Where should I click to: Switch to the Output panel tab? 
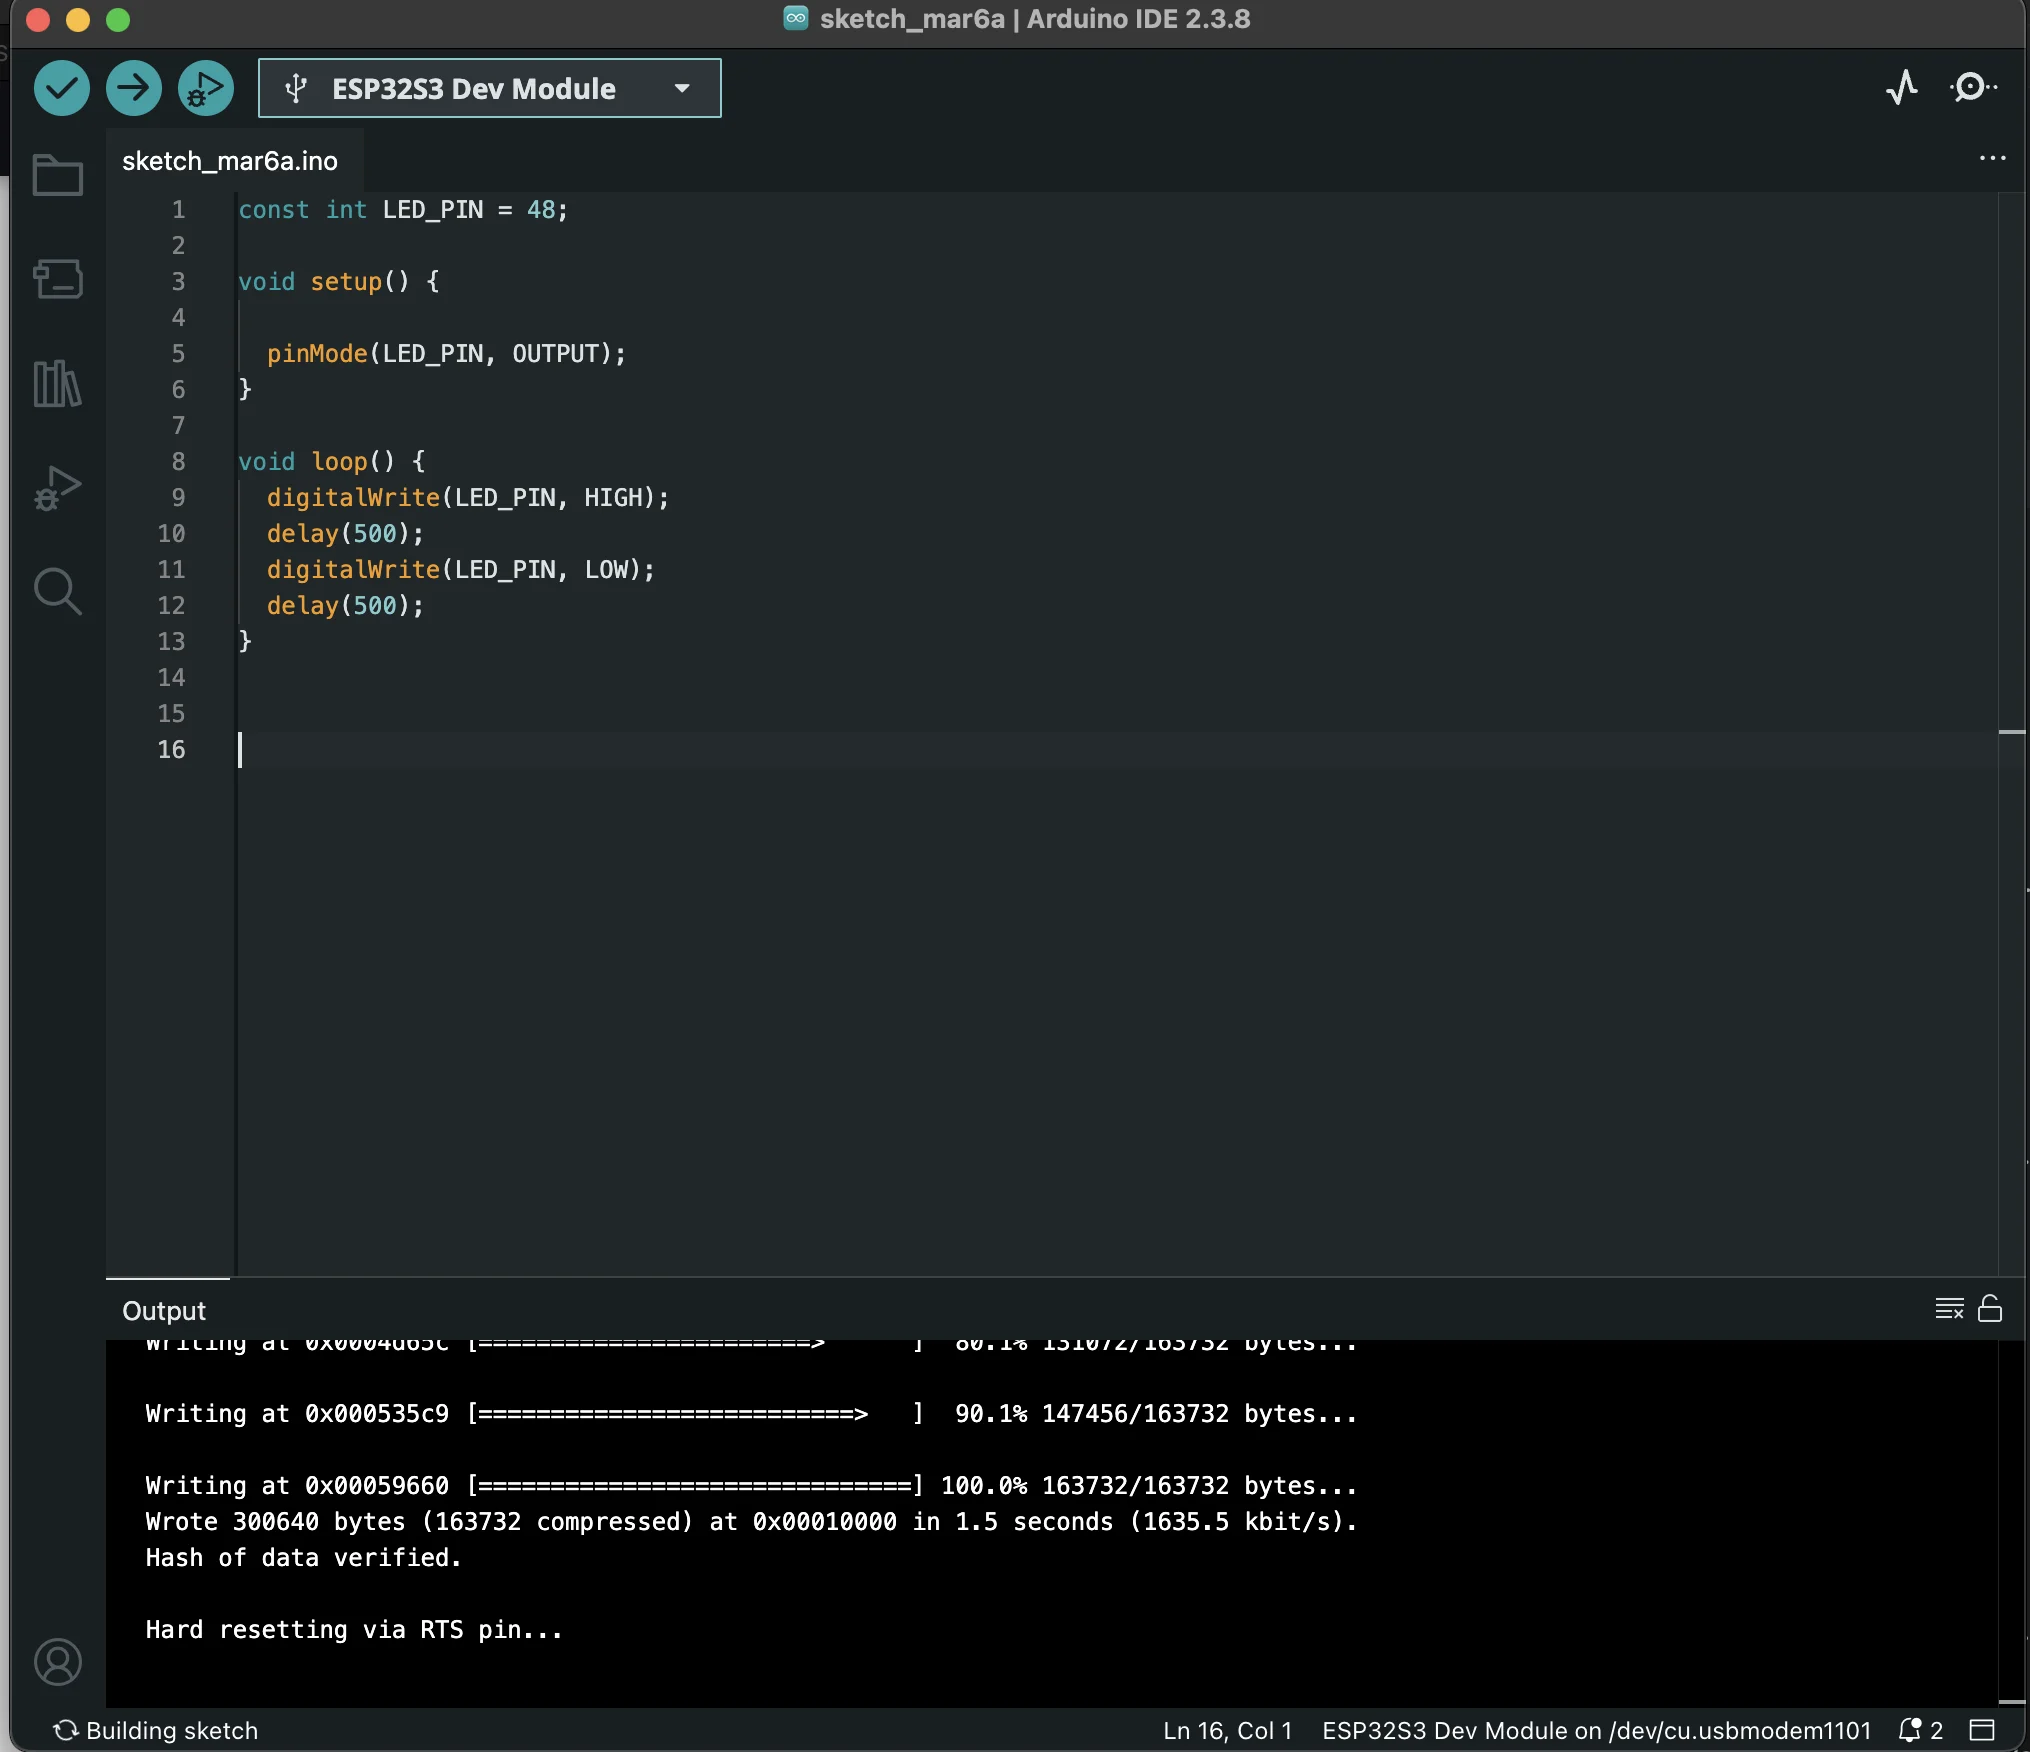click(x=164, y=1311)
